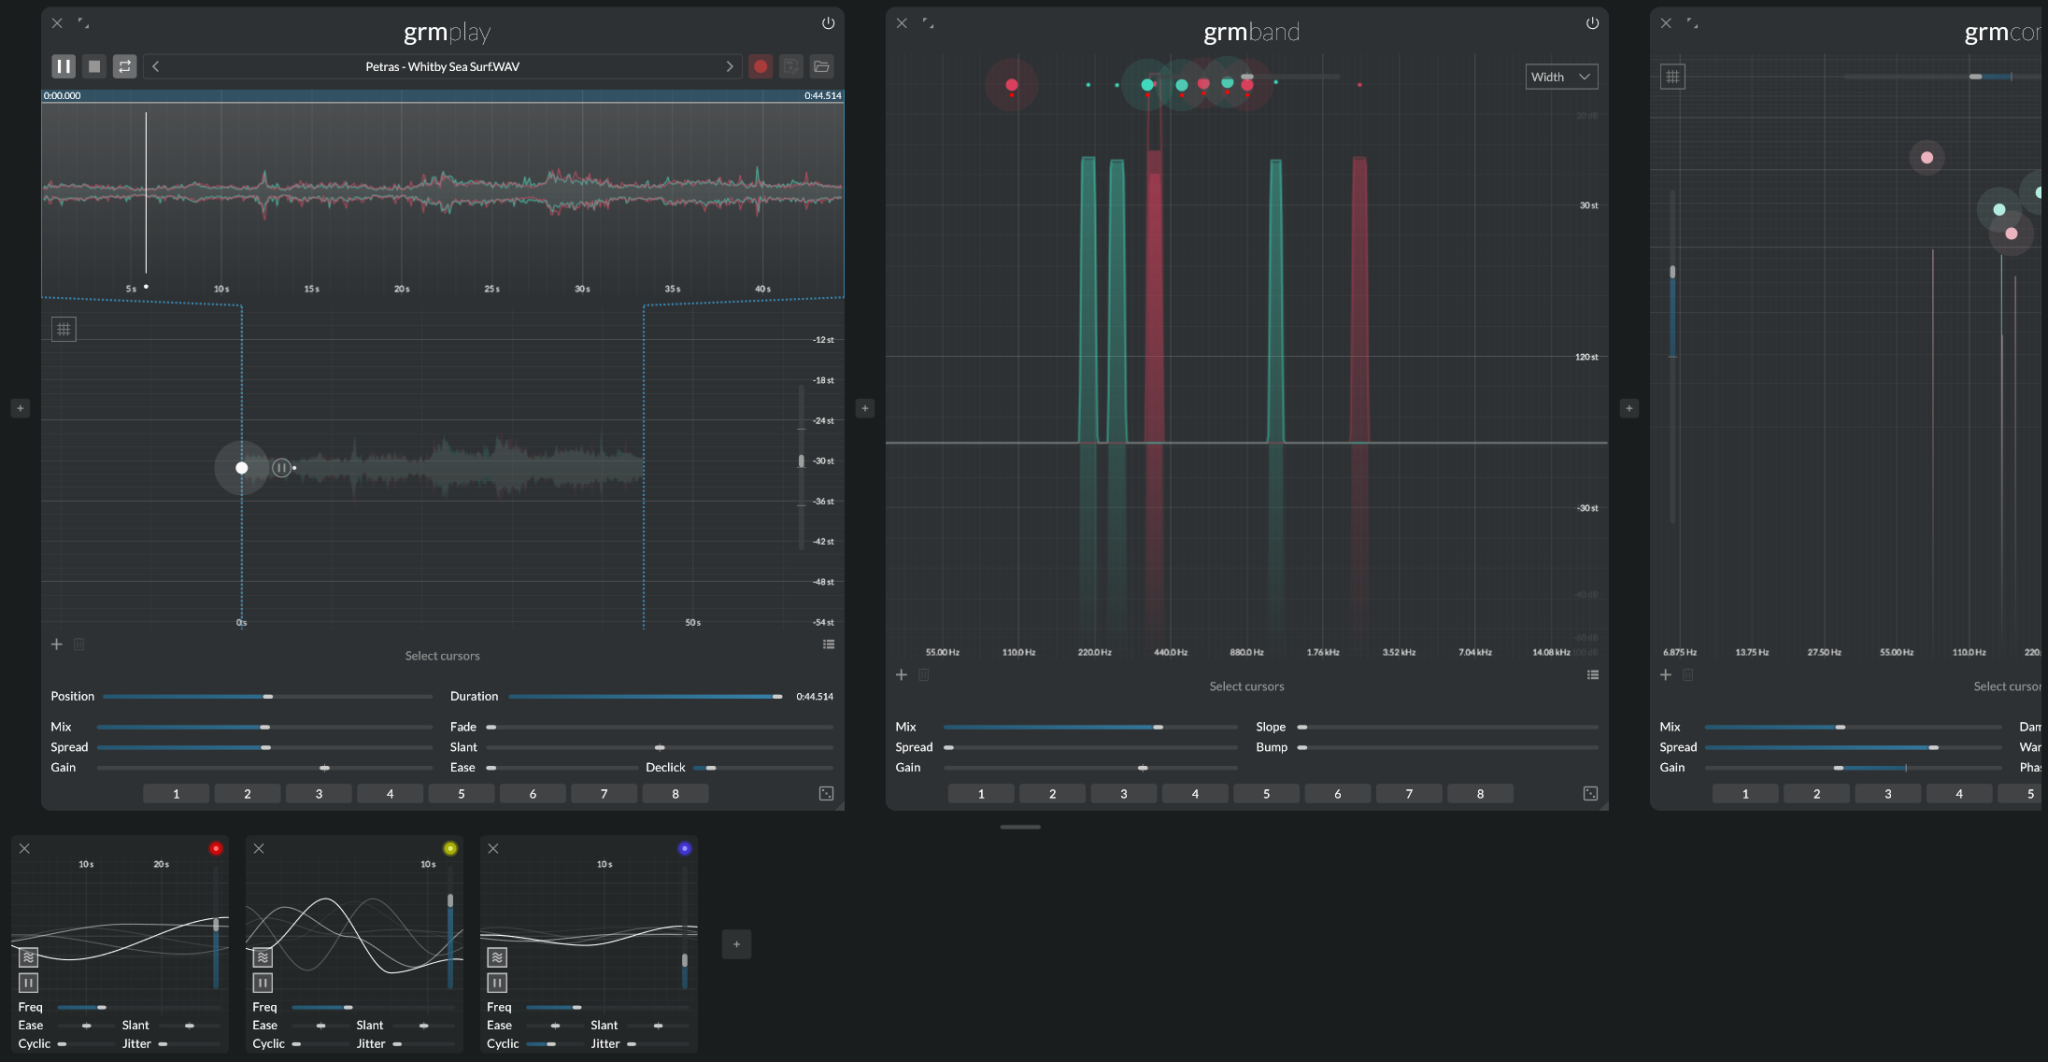Add a new modulator panel
The image size is (2048, 1062).
[x=736, y=944]
